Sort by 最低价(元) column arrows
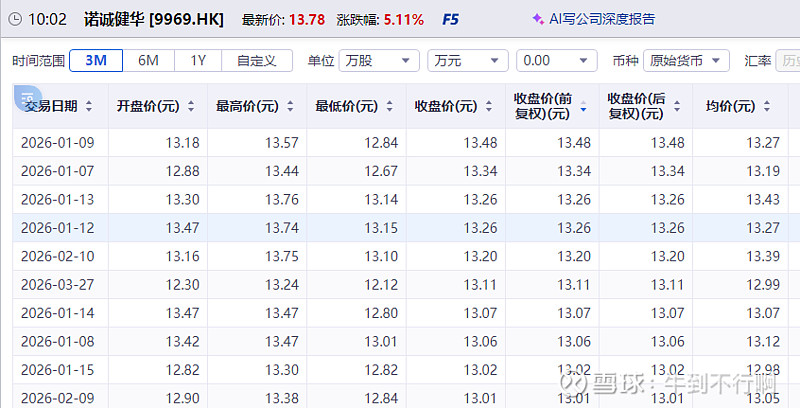The width and height of the screenshot is (800, 408). (389, 106)
